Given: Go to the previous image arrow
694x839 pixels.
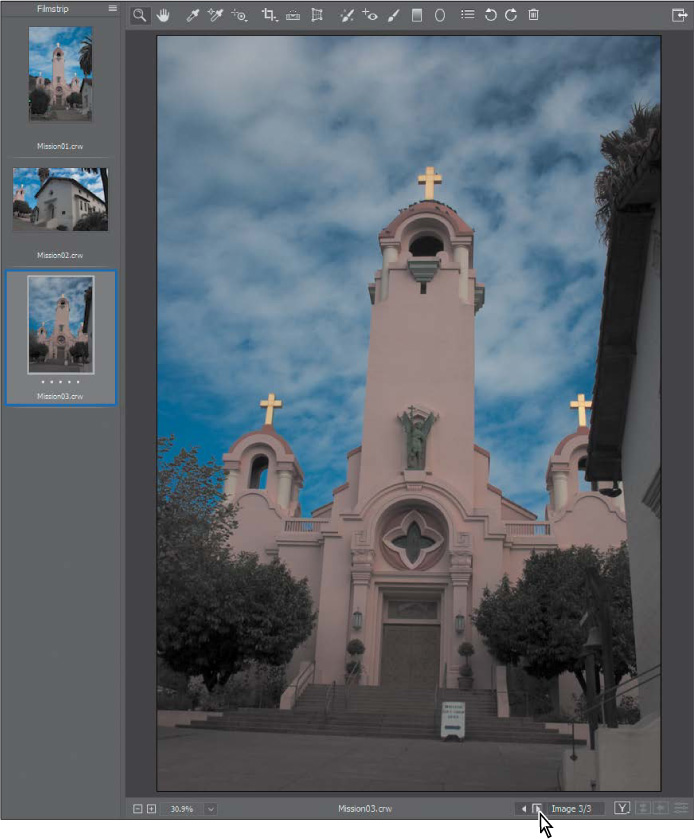Looking at the screenshot, I should (x=523, y=809).
